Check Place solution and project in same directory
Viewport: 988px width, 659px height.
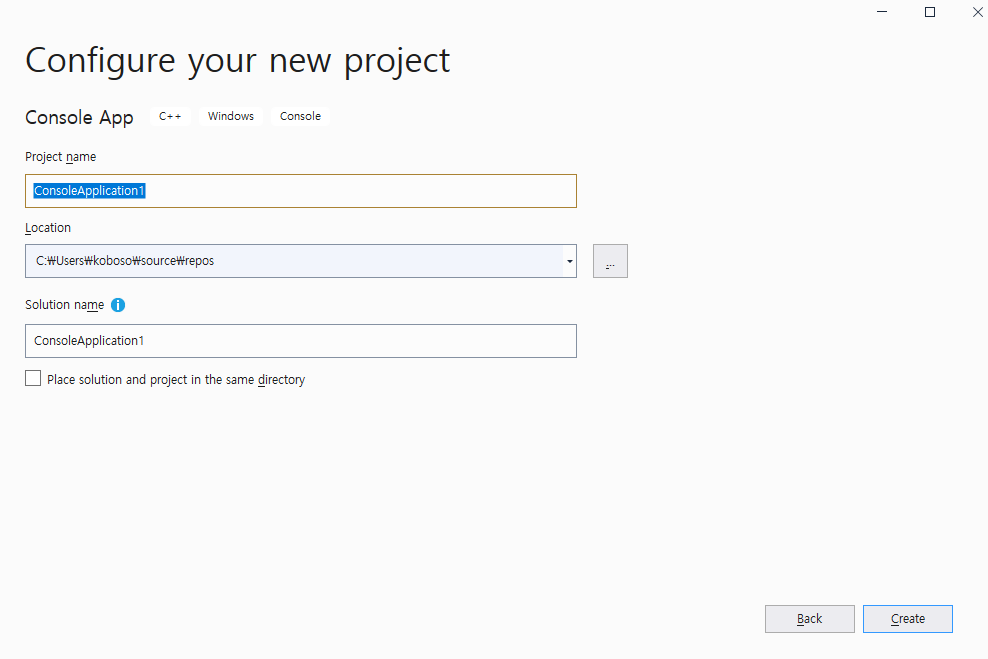point(33,378)
